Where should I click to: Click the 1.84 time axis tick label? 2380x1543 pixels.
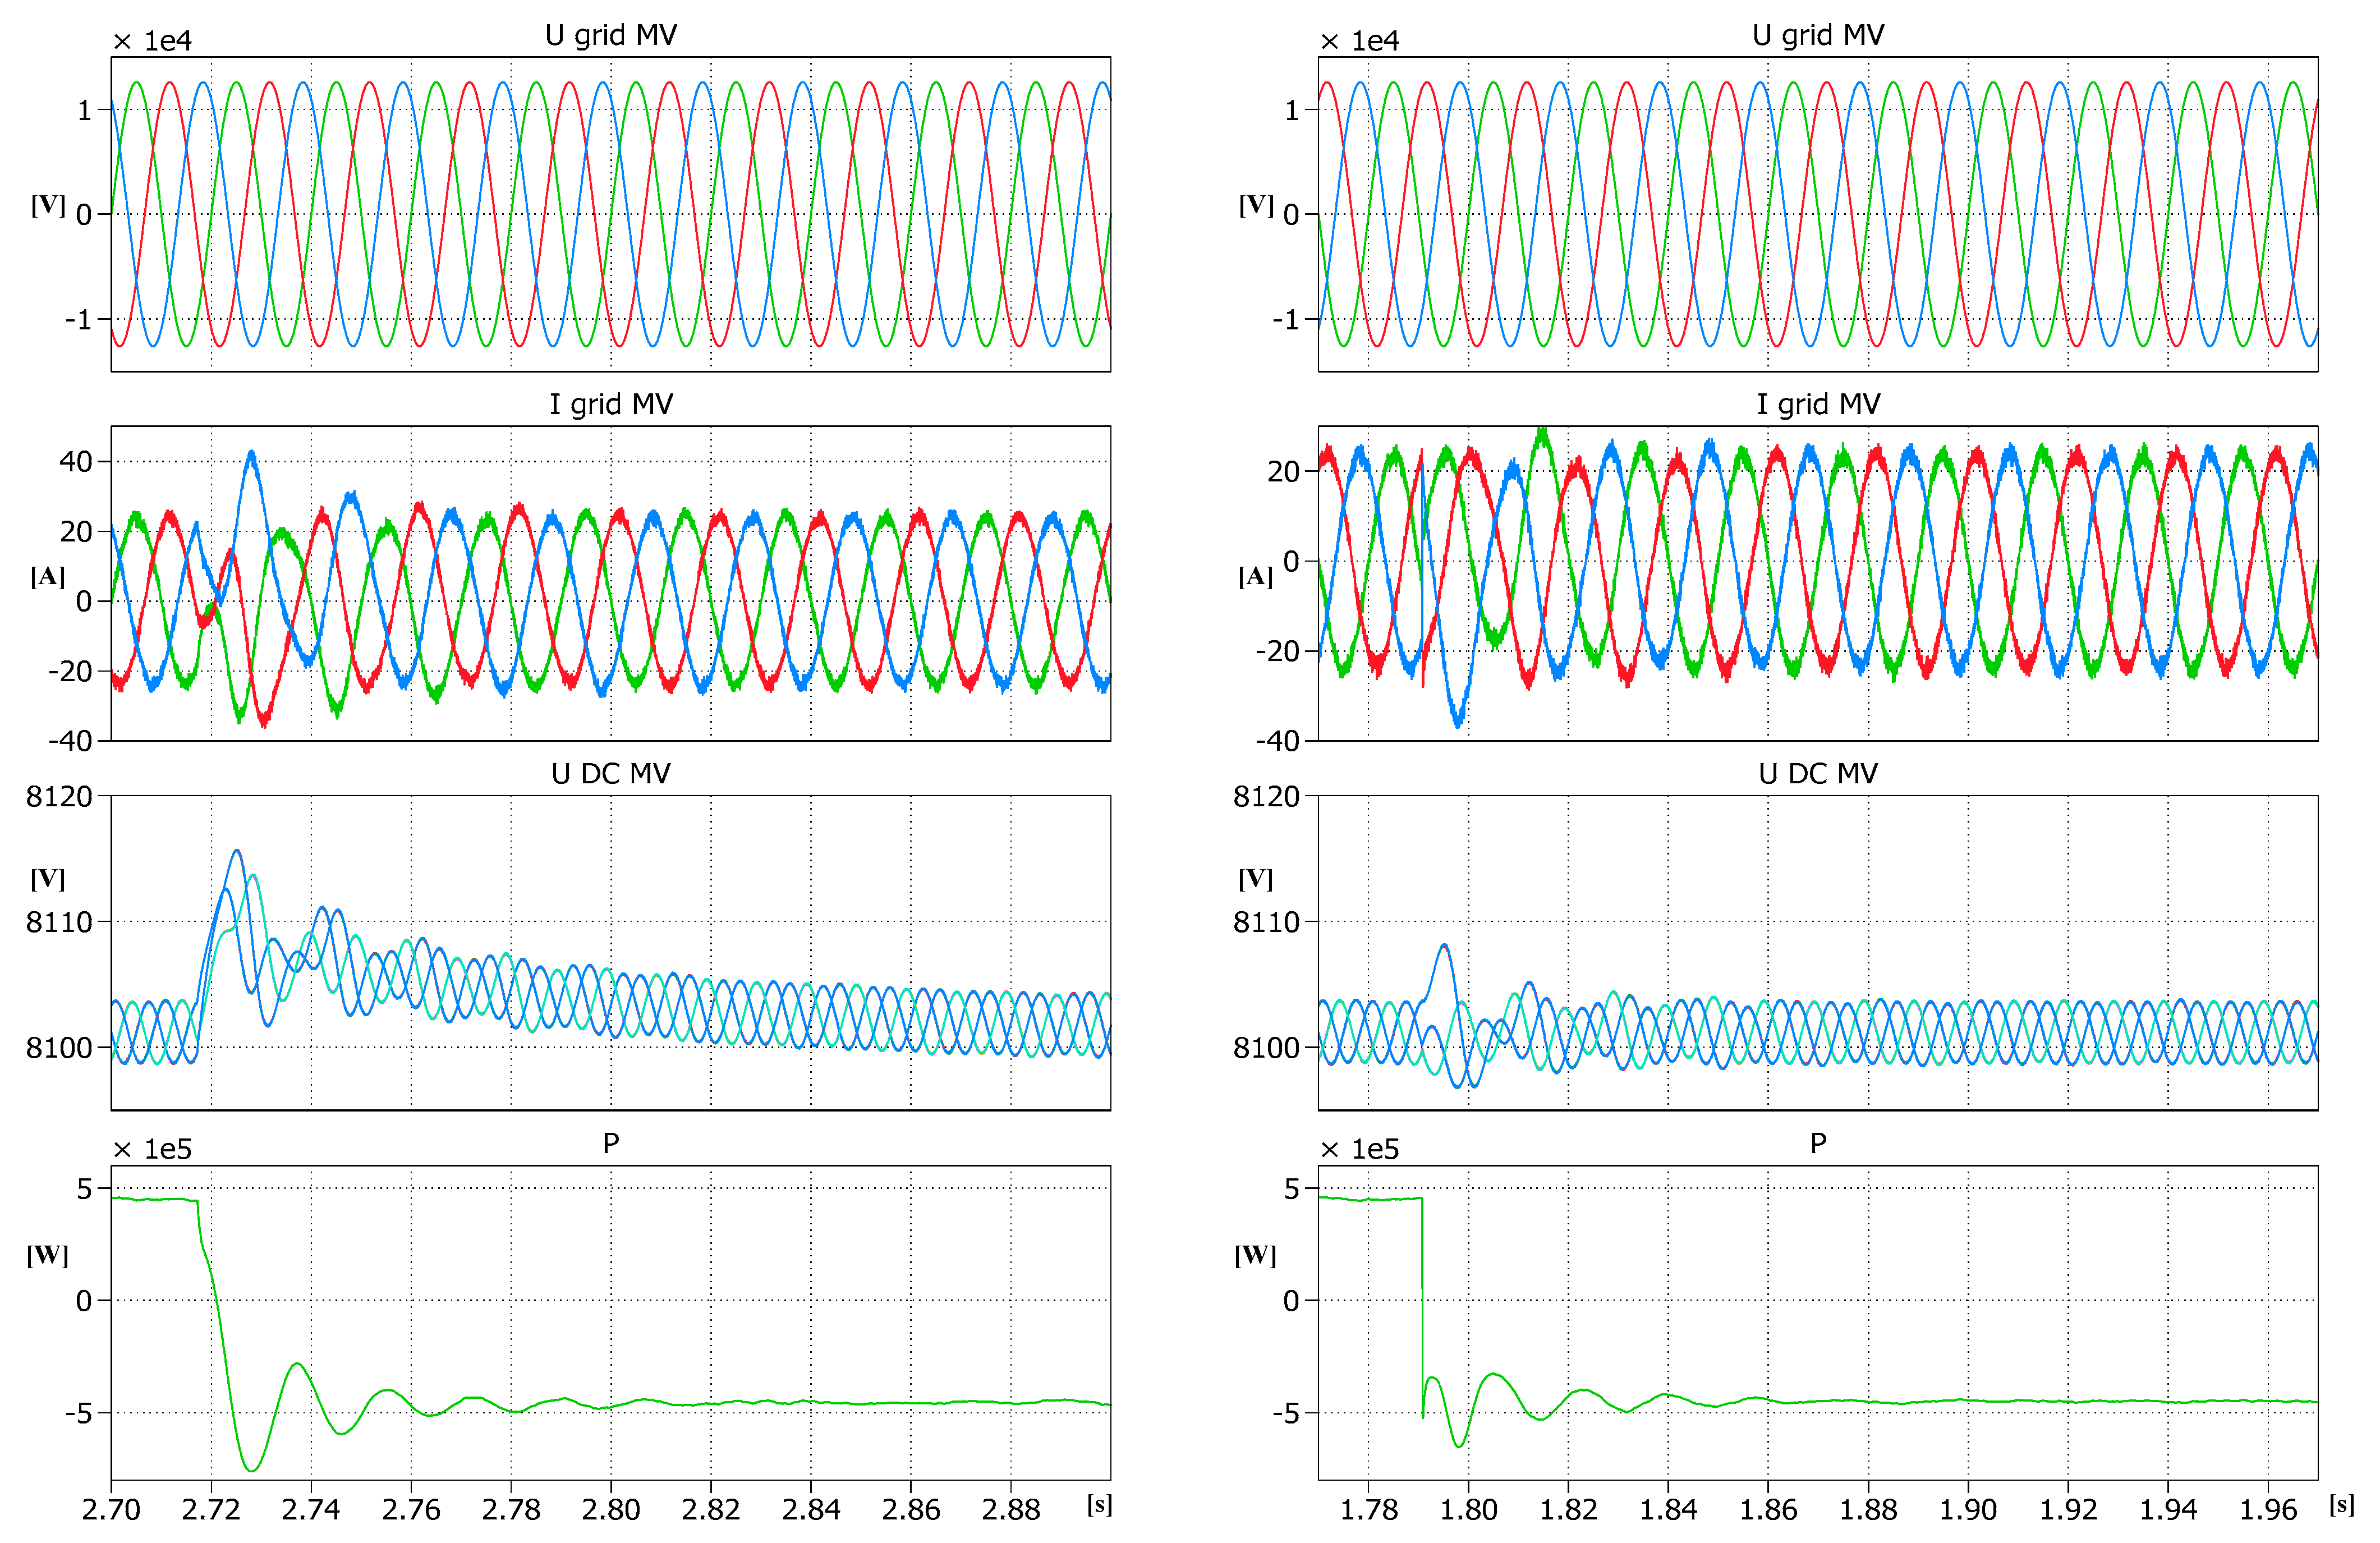click(x=1668, y=1509)
